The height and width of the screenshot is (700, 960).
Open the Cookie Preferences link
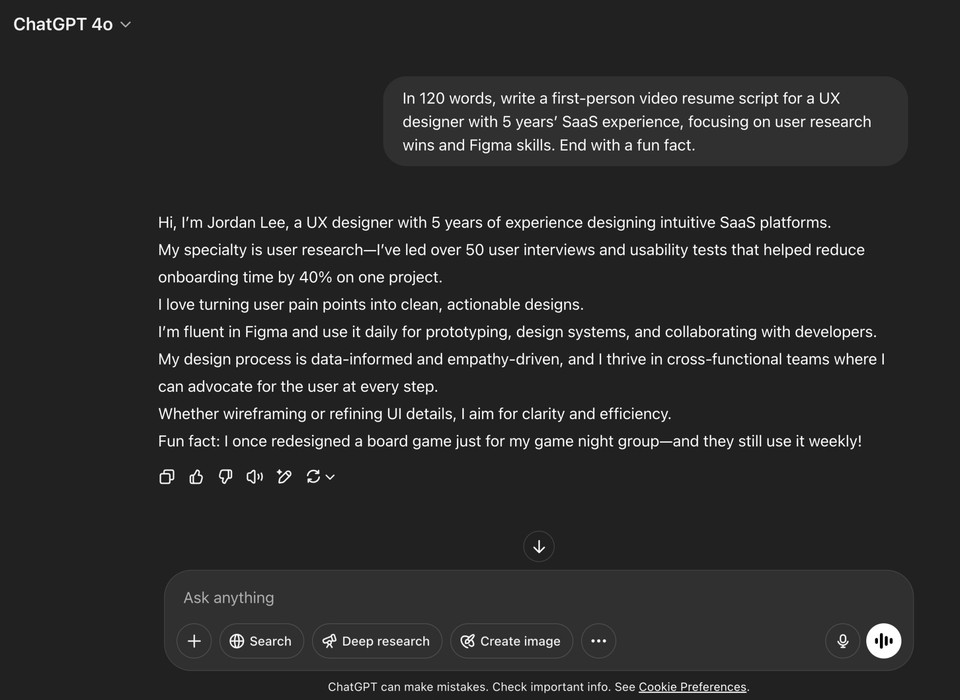[692, 687]
